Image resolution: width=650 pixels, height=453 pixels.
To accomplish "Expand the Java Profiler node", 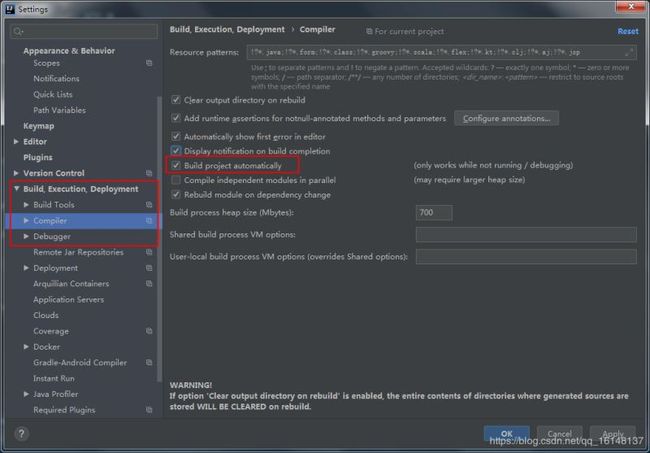I will [x=26, y=394].
